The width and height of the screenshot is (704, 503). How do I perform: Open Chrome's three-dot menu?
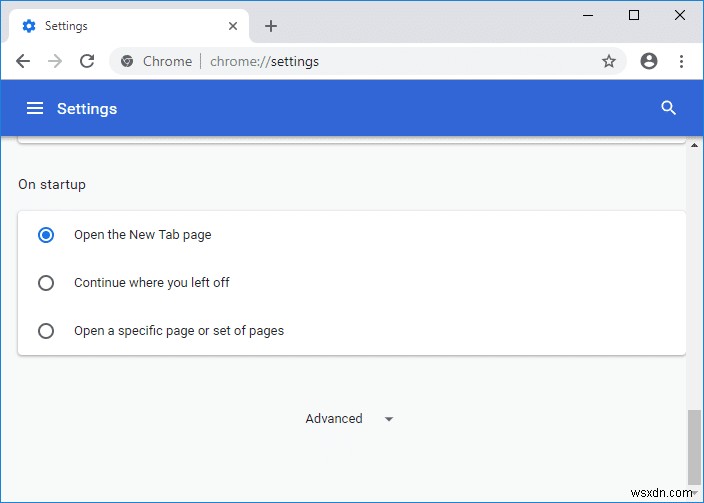click(x=682, y=61)
